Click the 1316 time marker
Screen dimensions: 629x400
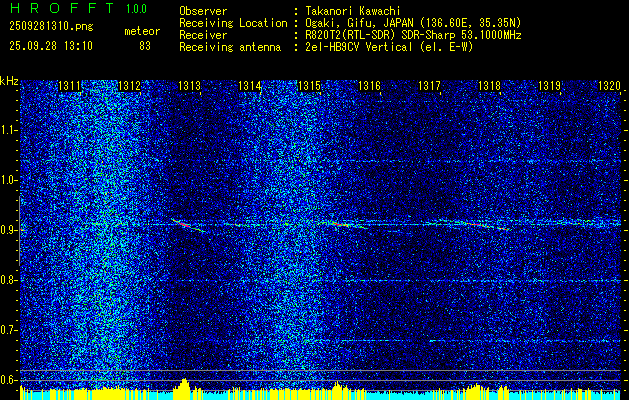pos(369,86)
